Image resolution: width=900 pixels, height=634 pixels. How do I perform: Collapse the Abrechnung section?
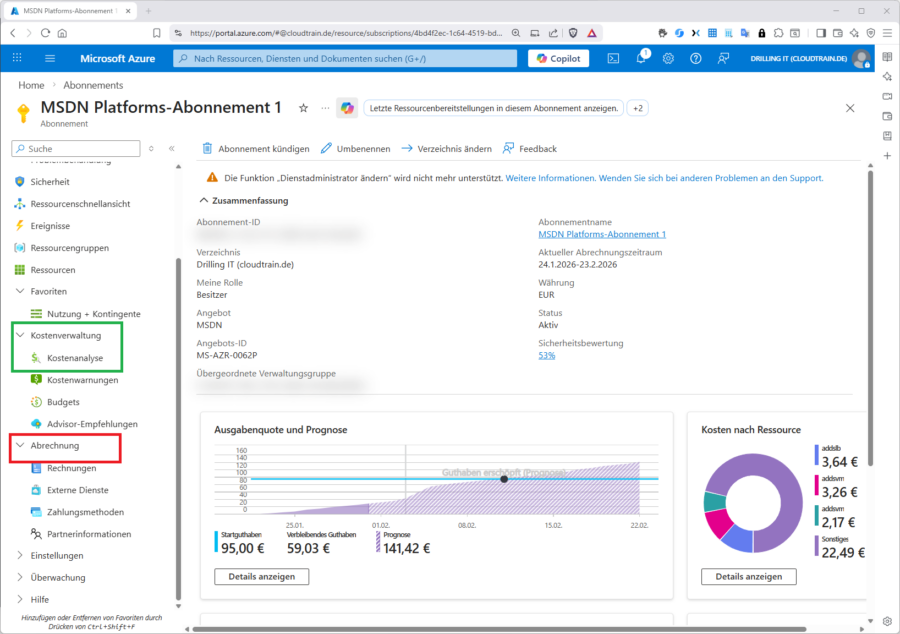coord(20,446)
